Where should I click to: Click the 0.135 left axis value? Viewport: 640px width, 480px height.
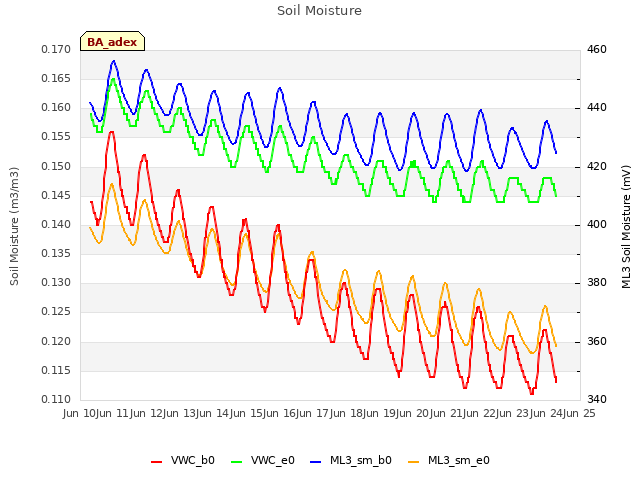pos(56,253)
